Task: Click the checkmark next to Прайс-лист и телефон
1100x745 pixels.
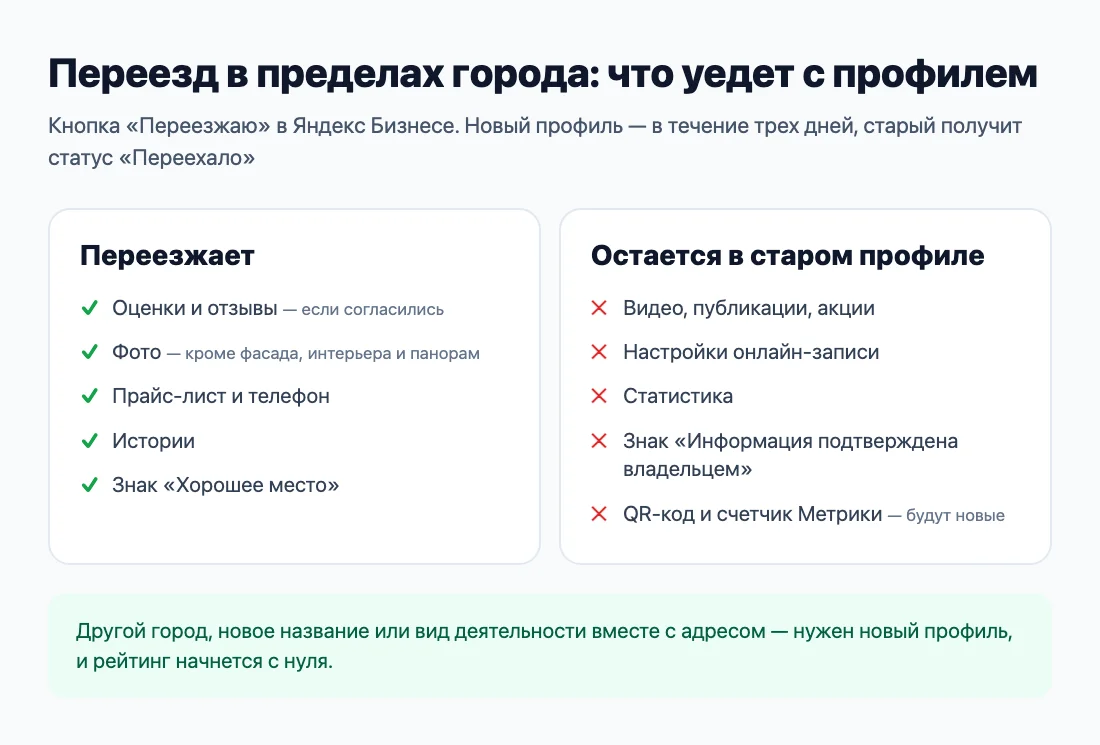Action: coord(90,396)
